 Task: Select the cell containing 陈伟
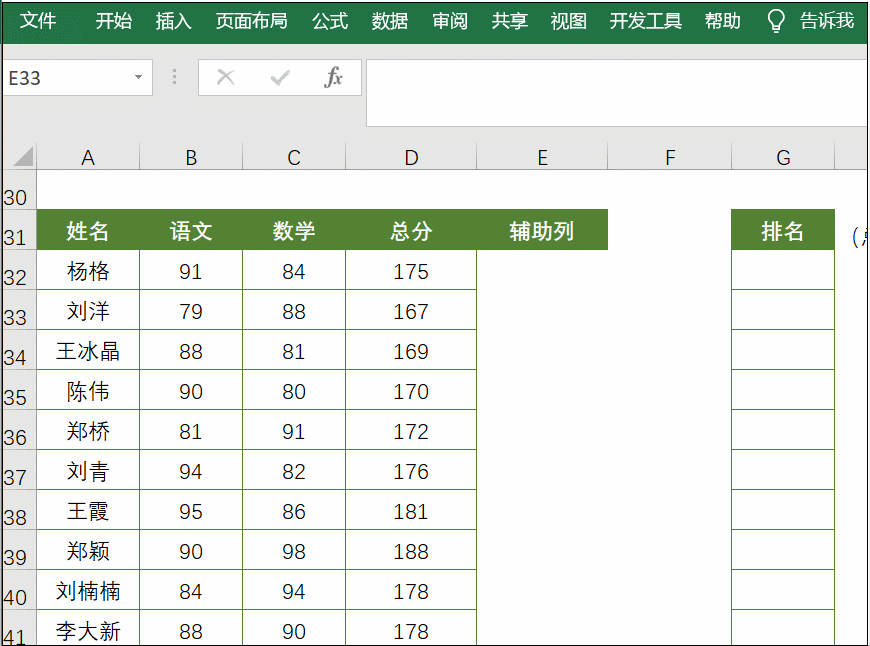click(x=88, y=390)
